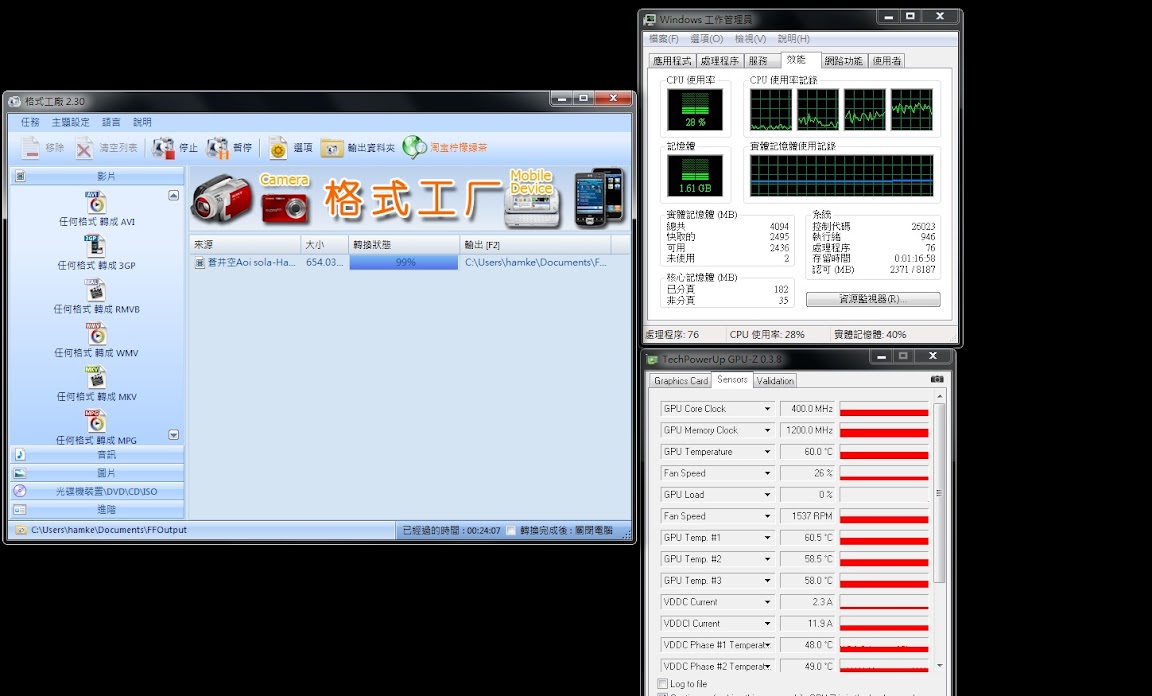Choose the 任何格式 轉成 WMV converter icon

pos(96,333)
